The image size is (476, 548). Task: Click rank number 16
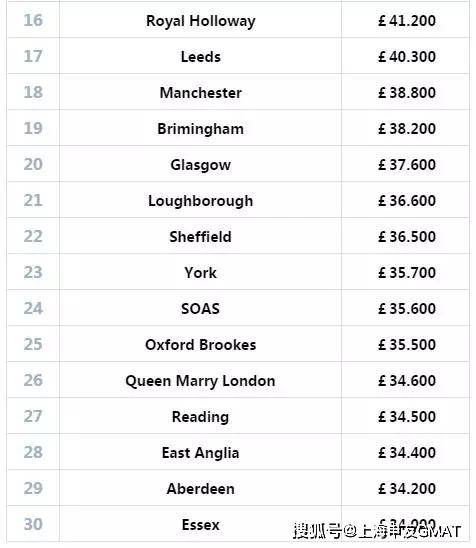pyautogui.click(x=33, y=20)
